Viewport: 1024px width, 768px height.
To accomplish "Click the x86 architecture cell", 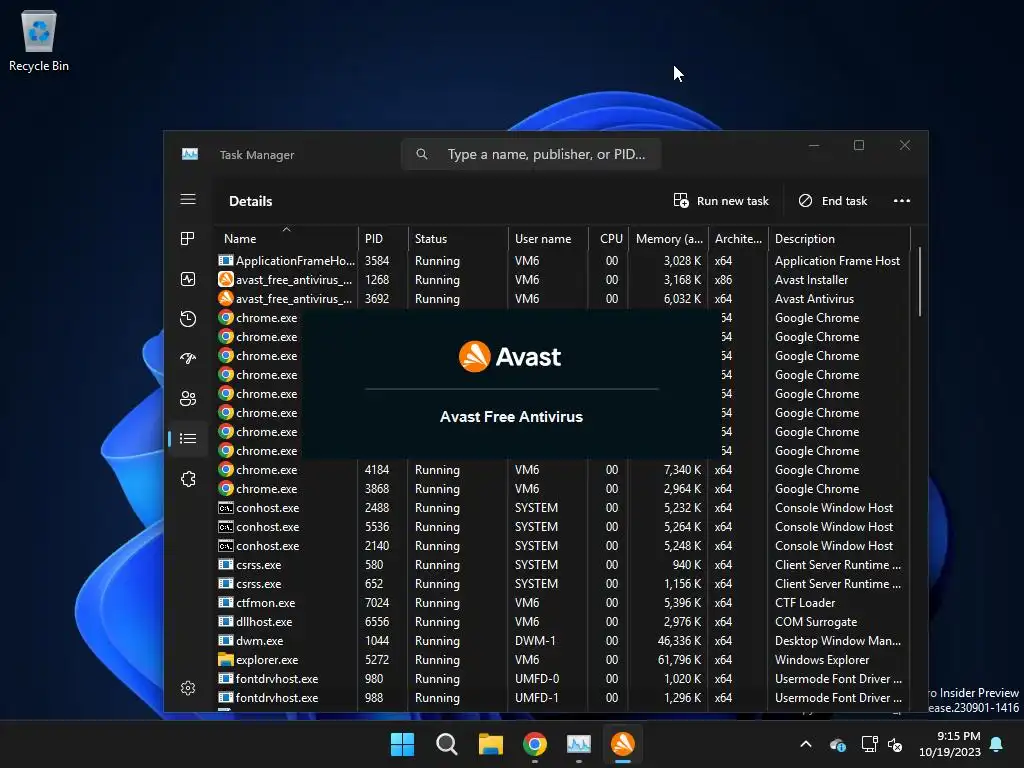I will point(723,280).
